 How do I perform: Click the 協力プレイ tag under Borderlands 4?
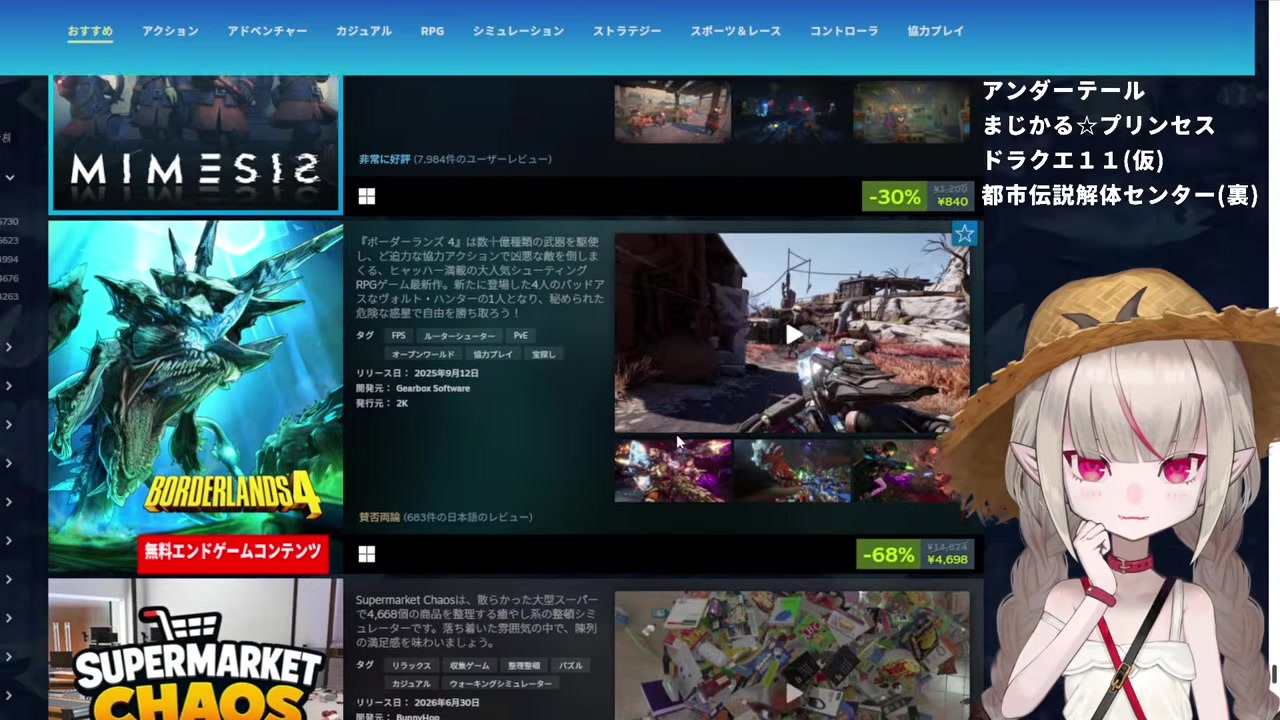[x=493, y=354]
